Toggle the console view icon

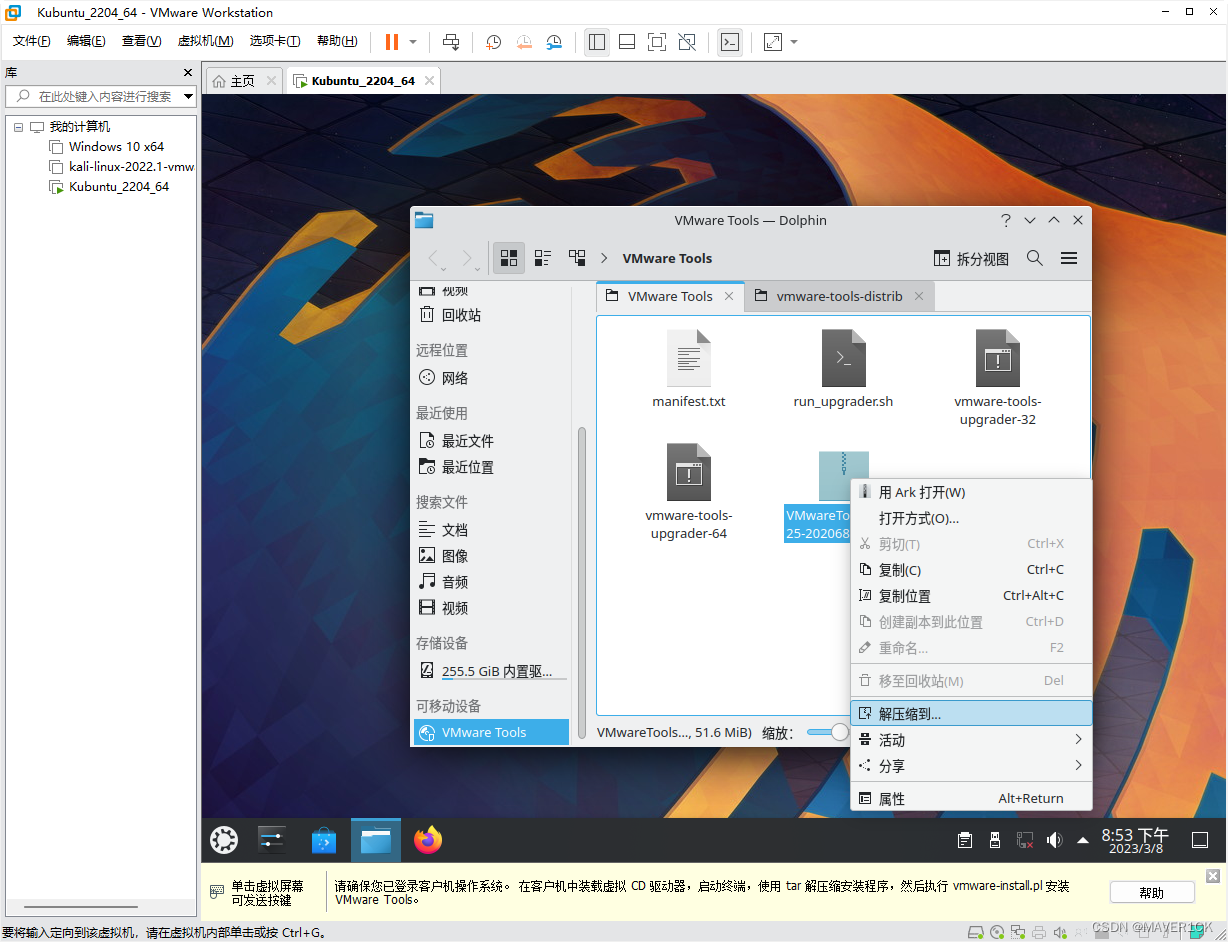click(x=730, y=42)
